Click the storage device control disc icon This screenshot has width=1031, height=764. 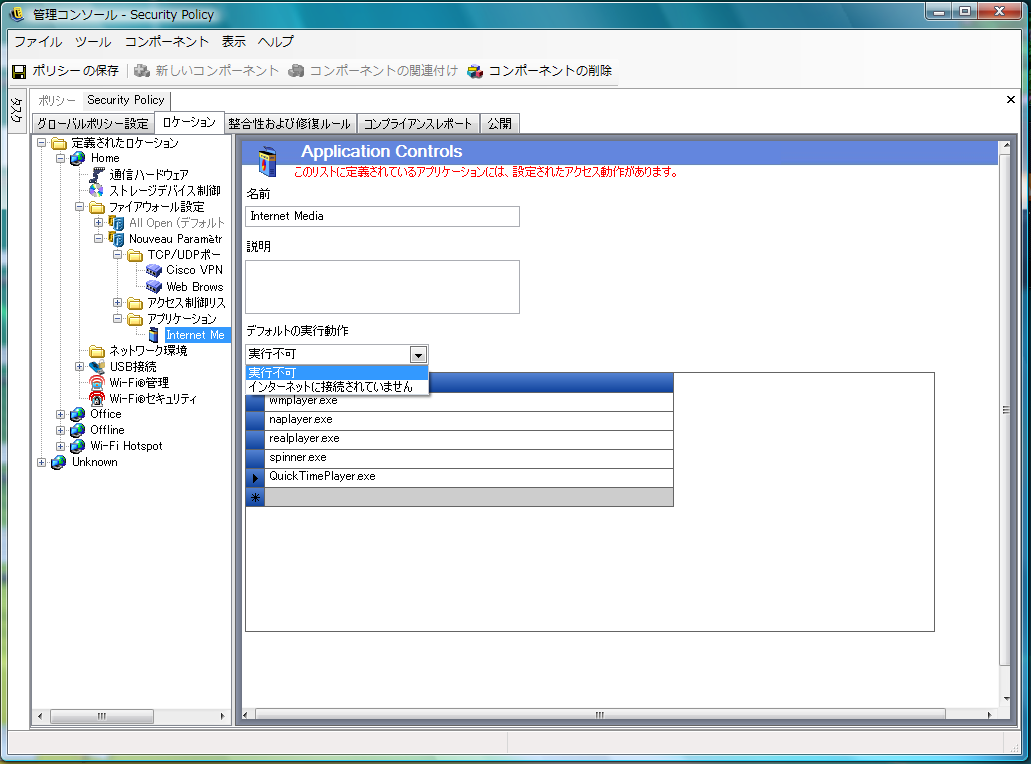[x=97, y=191]
